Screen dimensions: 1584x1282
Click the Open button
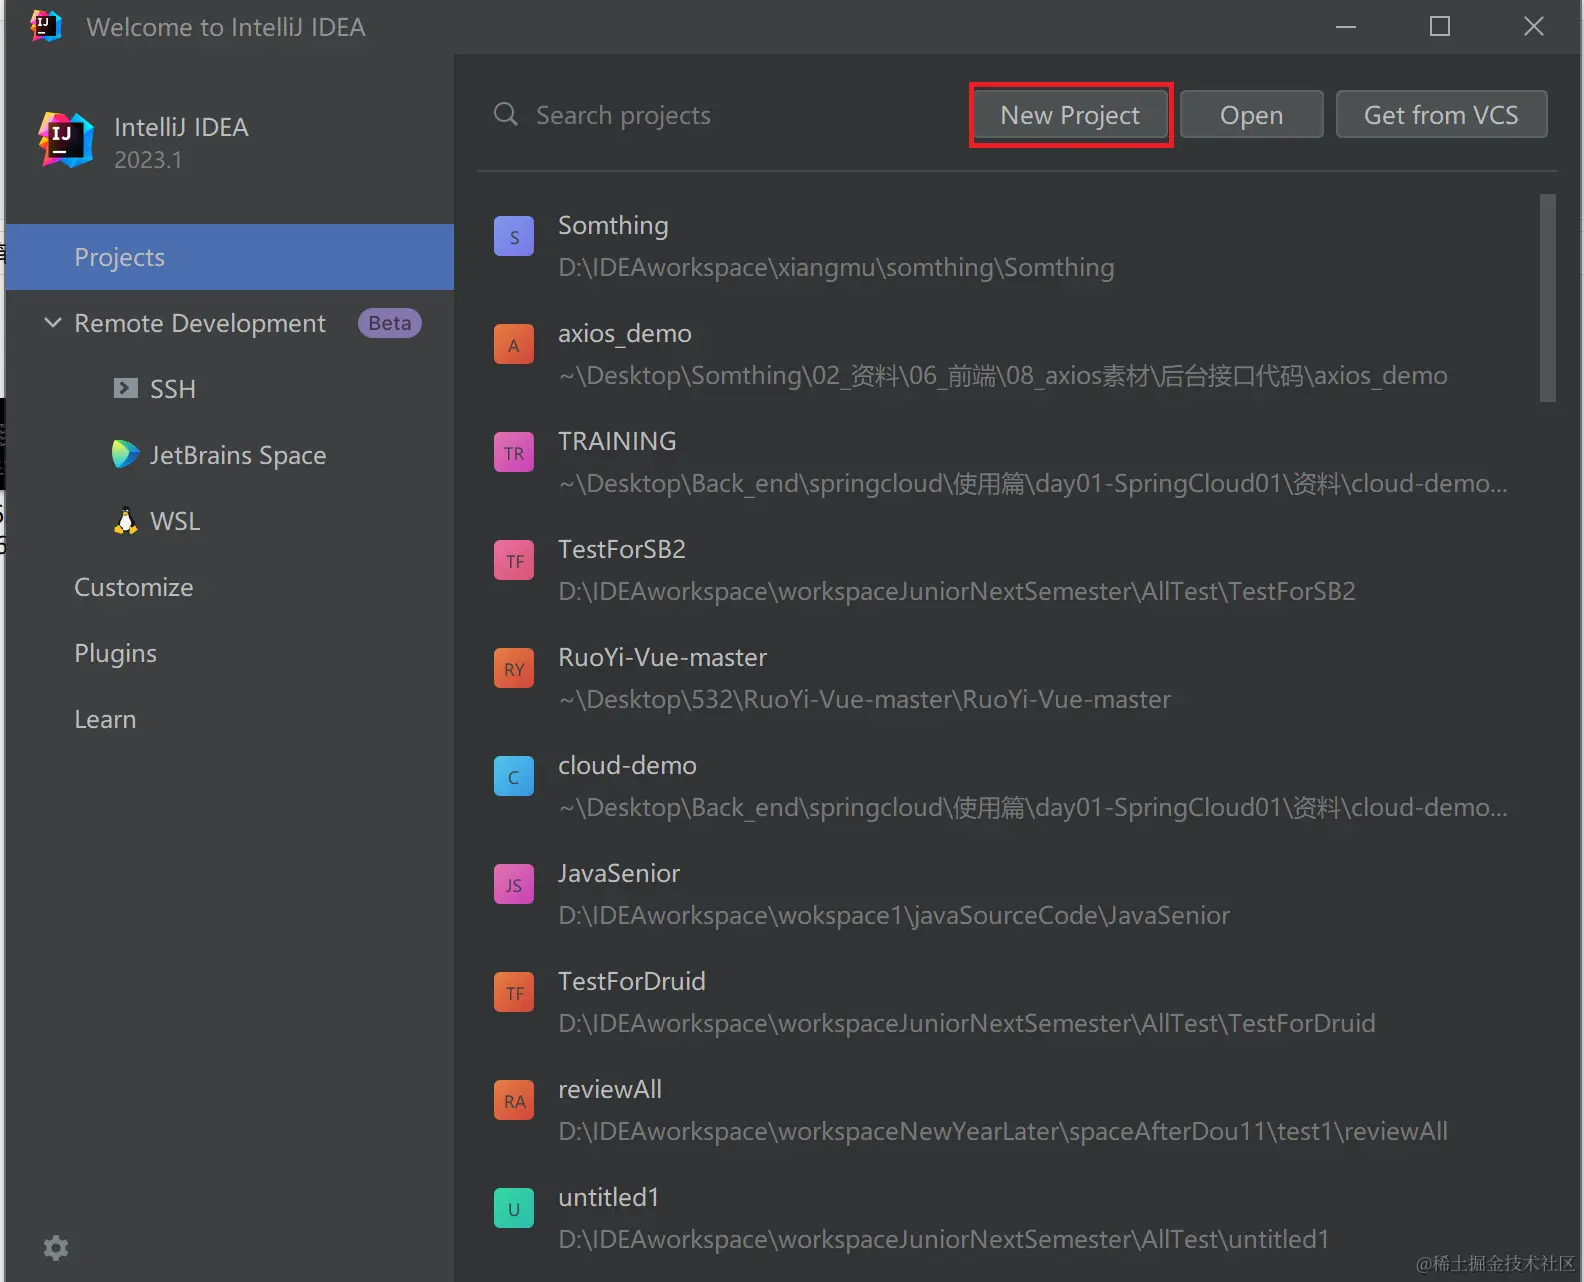point(1251,115)
